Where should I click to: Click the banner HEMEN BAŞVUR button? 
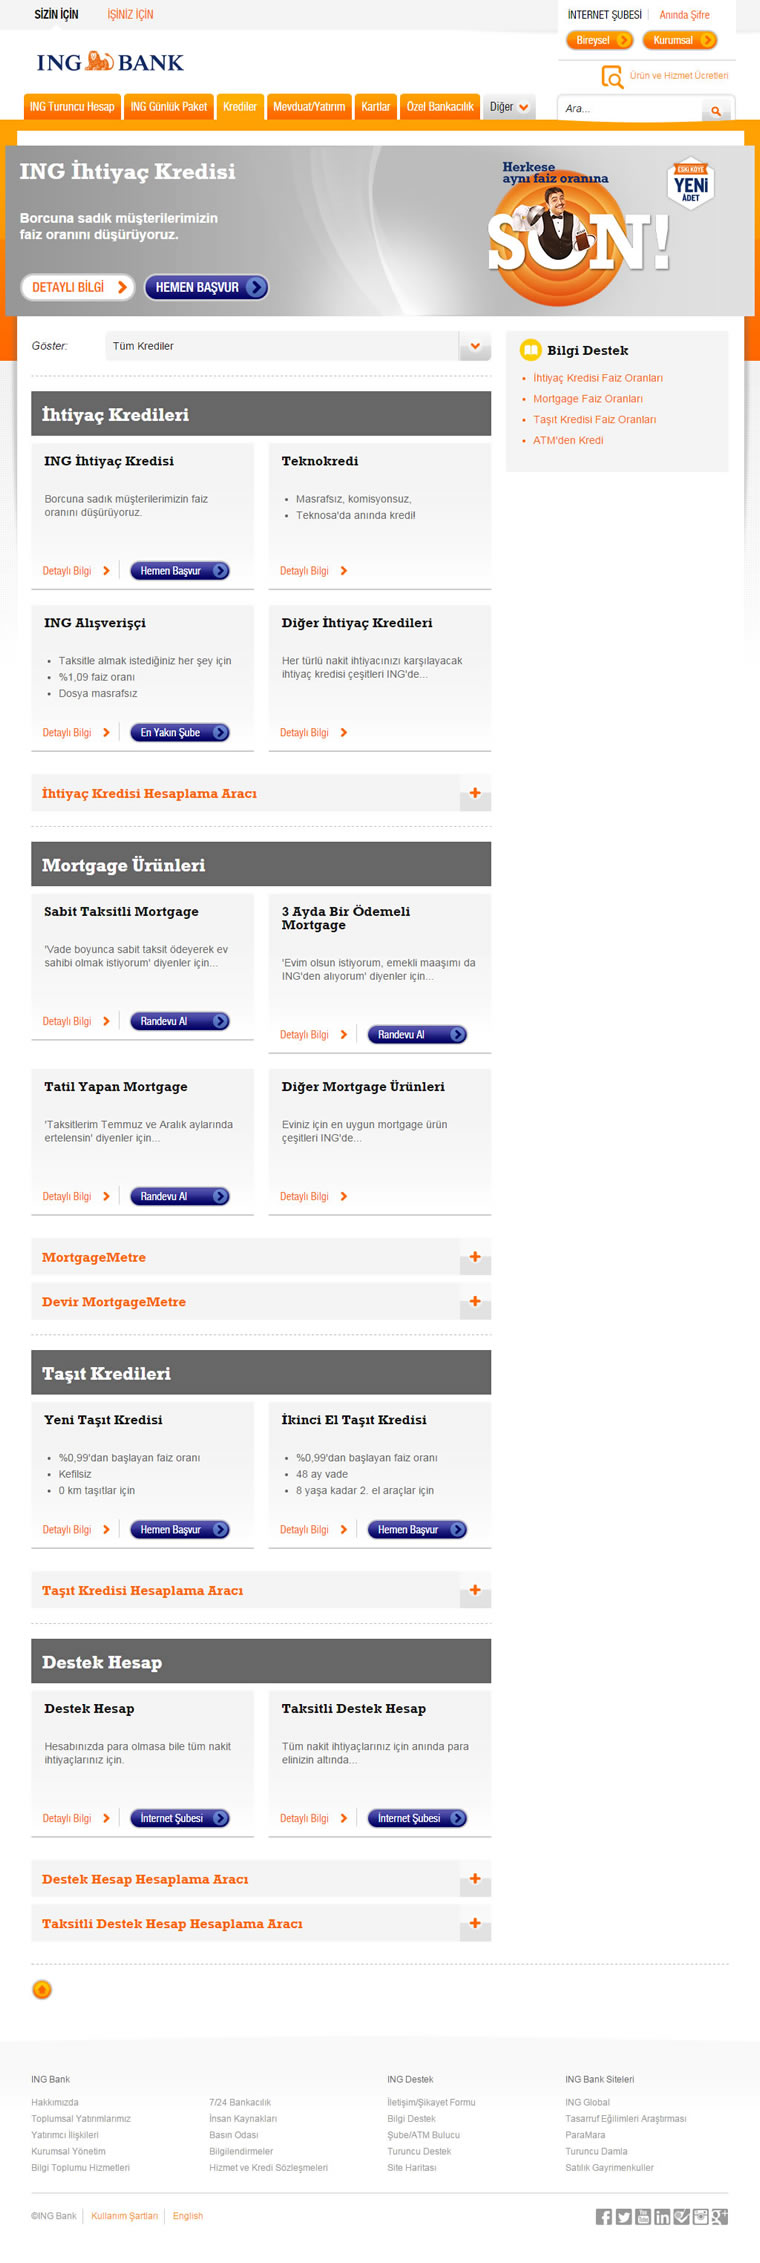click(x=206, y=287)
